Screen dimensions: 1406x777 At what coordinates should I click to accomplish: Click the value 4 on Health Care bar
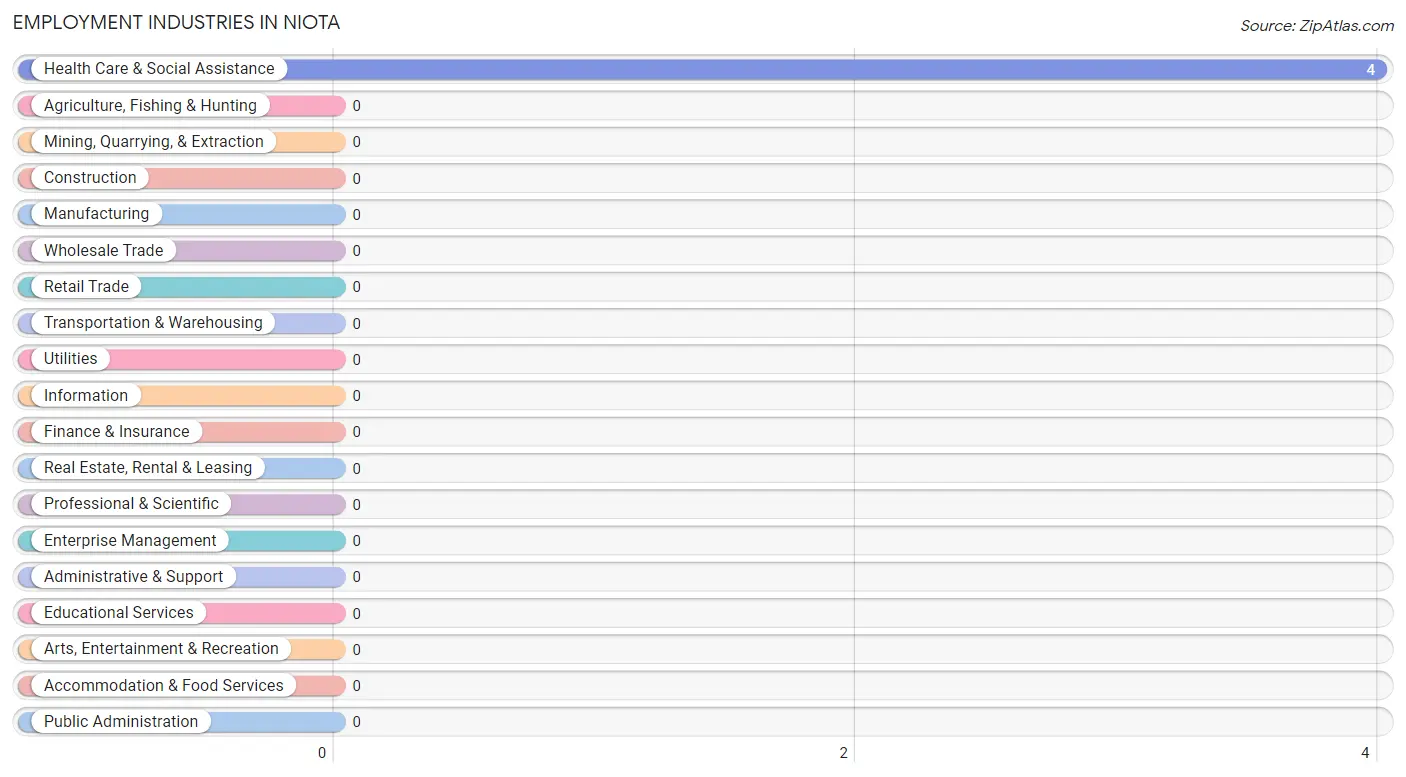click(1371, 70)
